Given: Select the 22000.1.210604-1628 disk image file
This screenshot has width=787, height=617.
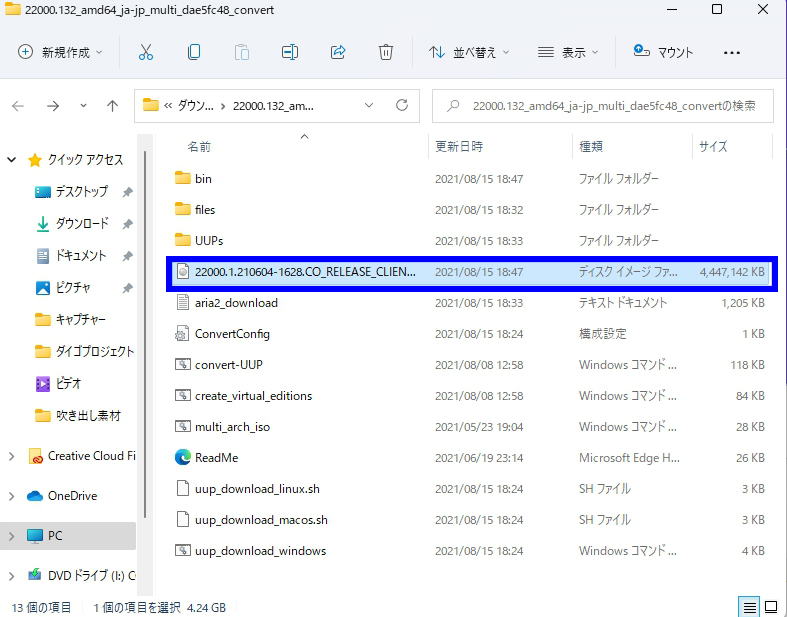Looking at the screenshot, I should click(x=471, y=272).
